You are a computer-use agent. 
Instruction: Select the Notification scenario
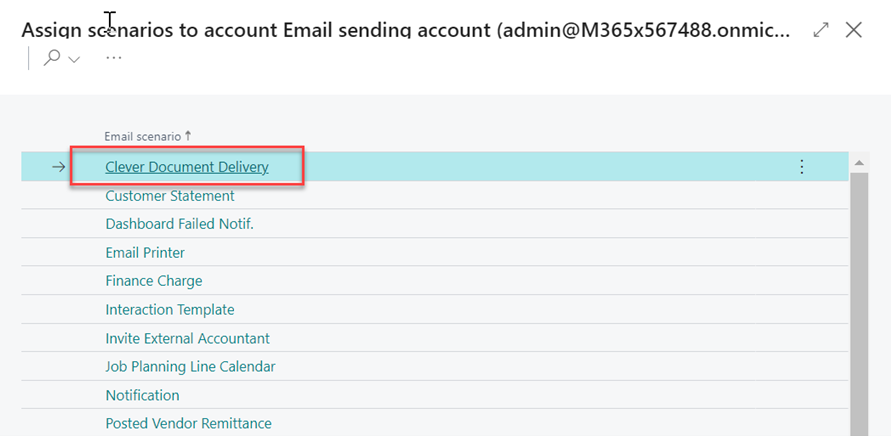coord(143,395)
